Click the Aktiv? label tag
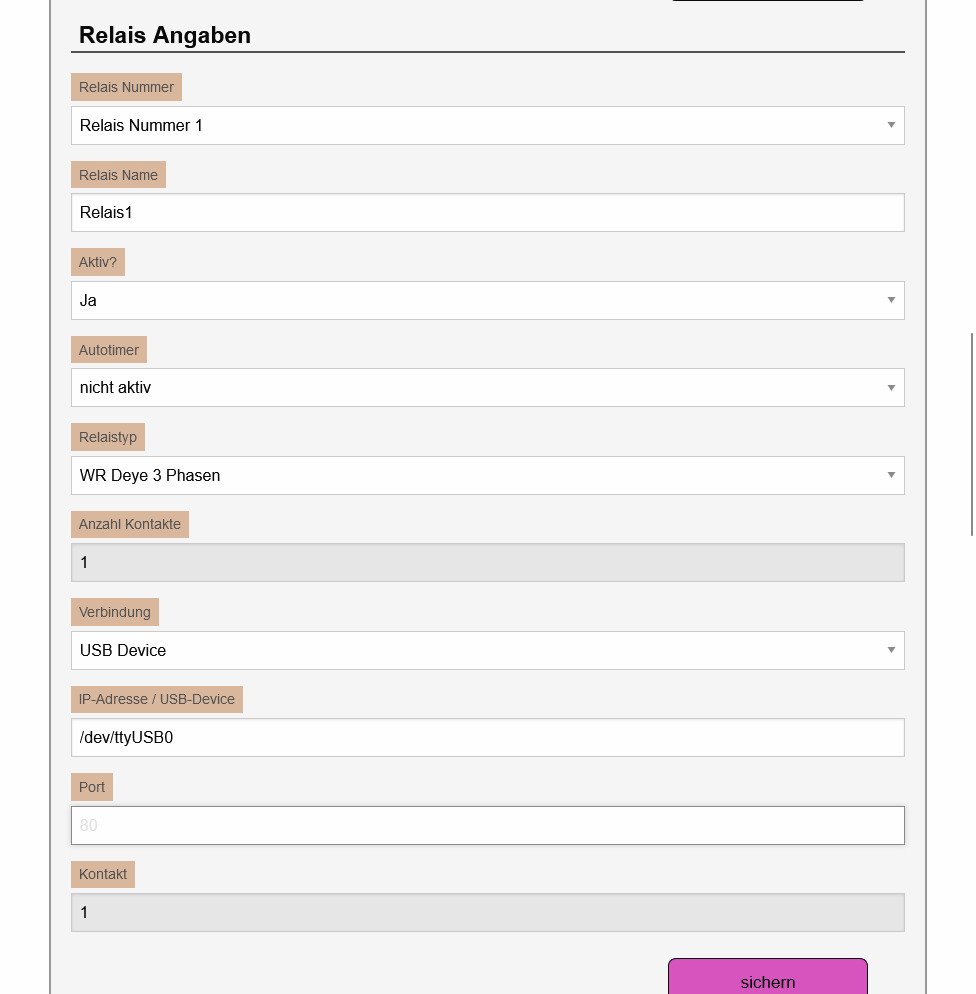Image resolution: width=976 pixels, height=994 pixels. 98,262
